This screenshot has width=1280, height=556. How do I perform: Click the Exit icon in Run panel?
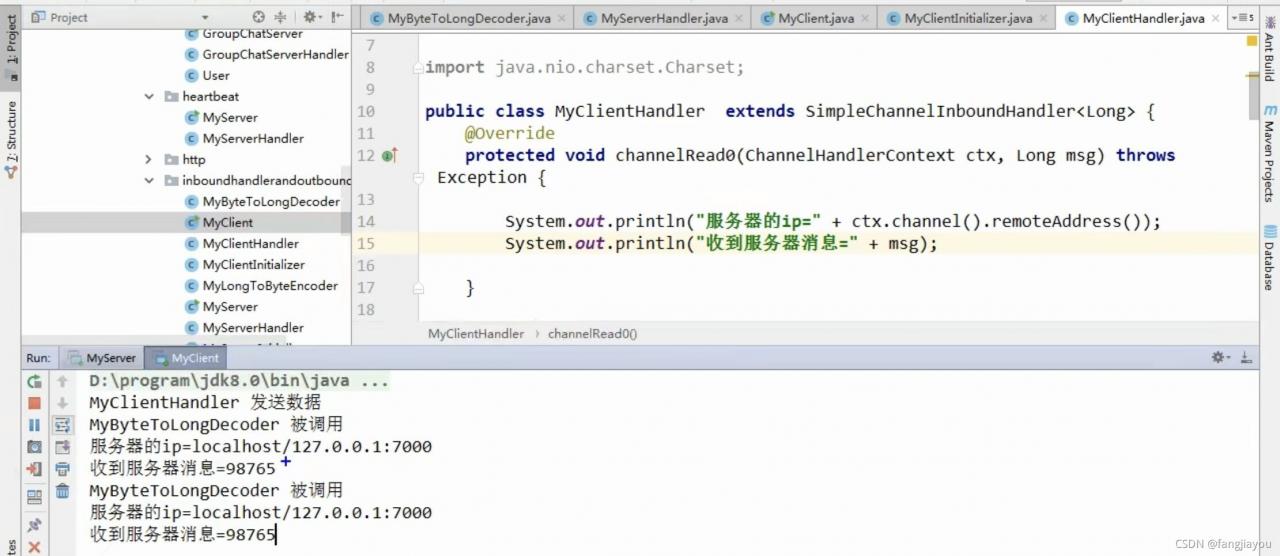(34, 469)
